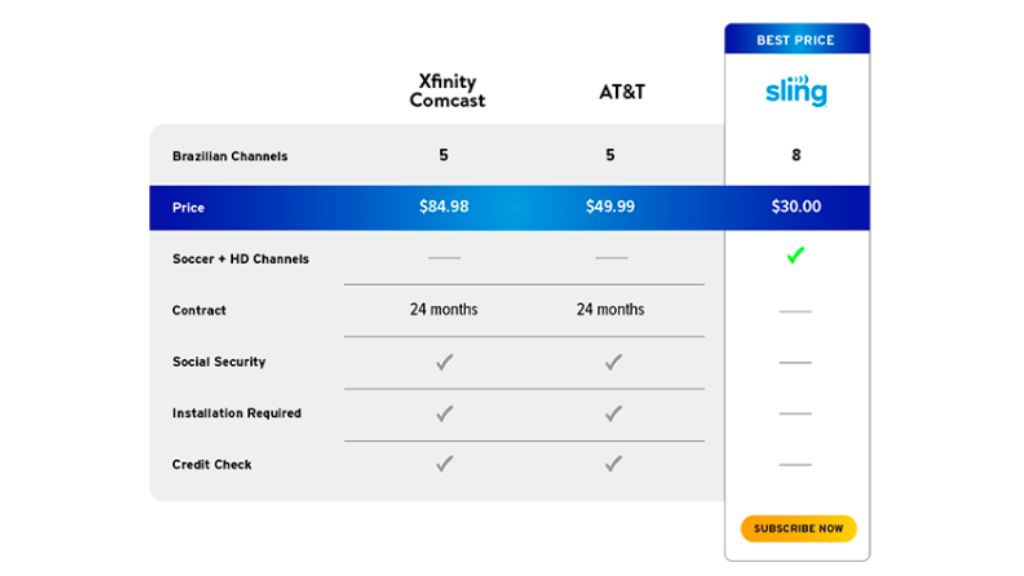Viewport: 1024px width, 576px height.
Task: Click Sling's dash in the Contract row
Action: click(x=795, y=312)
